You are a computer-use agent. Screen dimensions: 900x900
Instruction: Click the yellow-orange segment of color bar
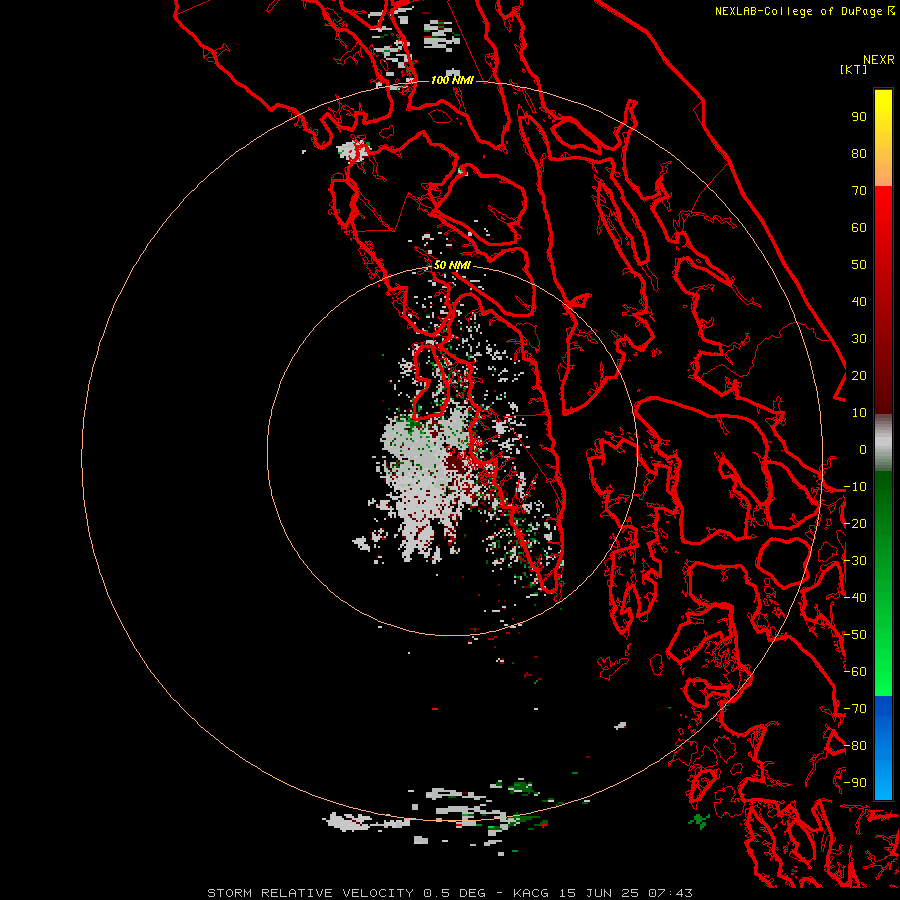(883, 138)
